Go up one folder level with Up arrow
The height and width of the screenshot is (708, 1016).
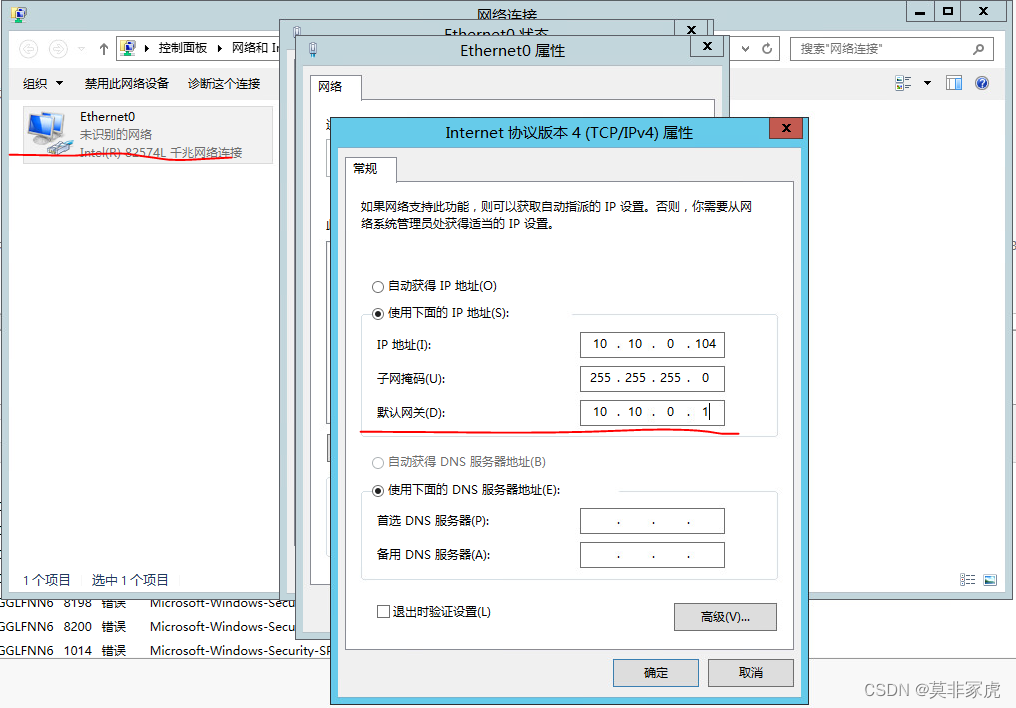104,49
